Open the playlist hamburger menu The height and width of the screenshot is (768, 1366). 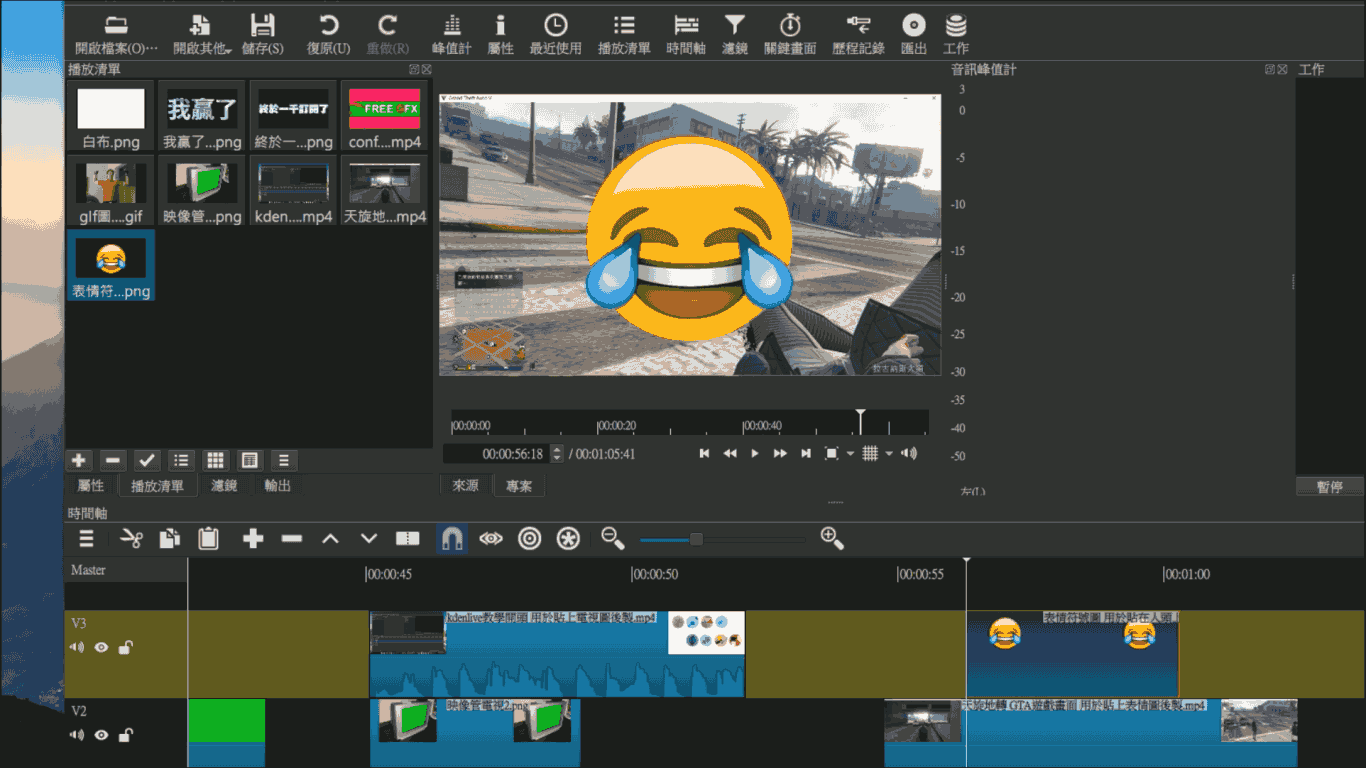pyautogui.click(x=283, y=460)
